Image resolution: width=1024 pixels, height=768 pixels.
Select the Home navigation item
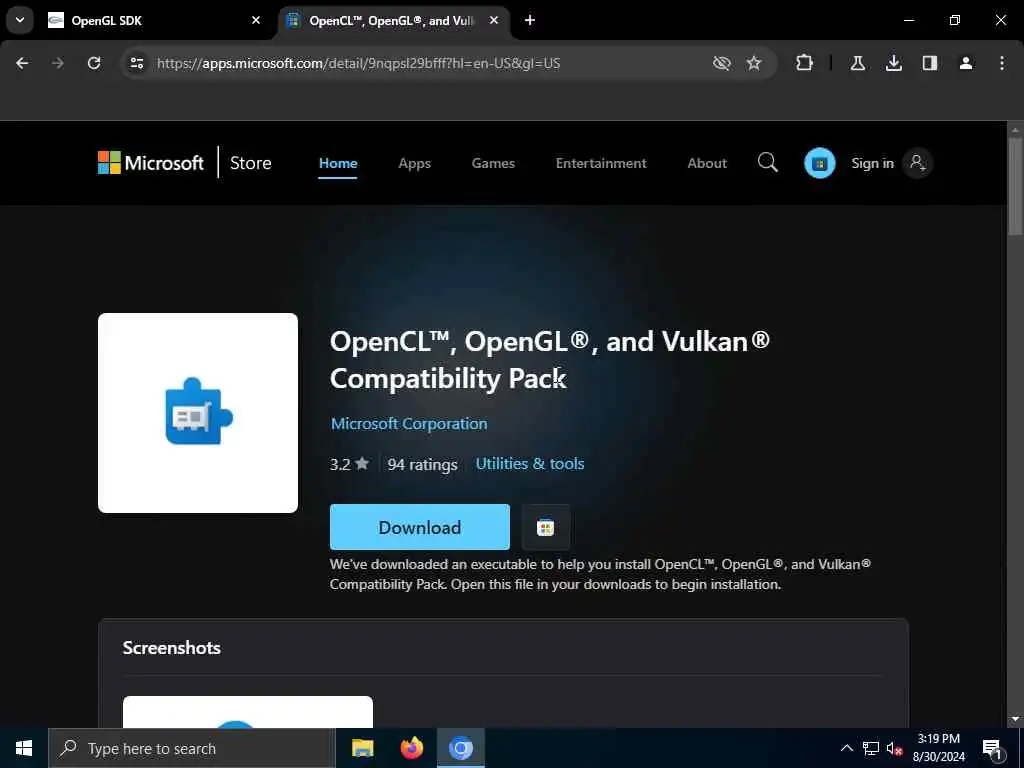338,163
